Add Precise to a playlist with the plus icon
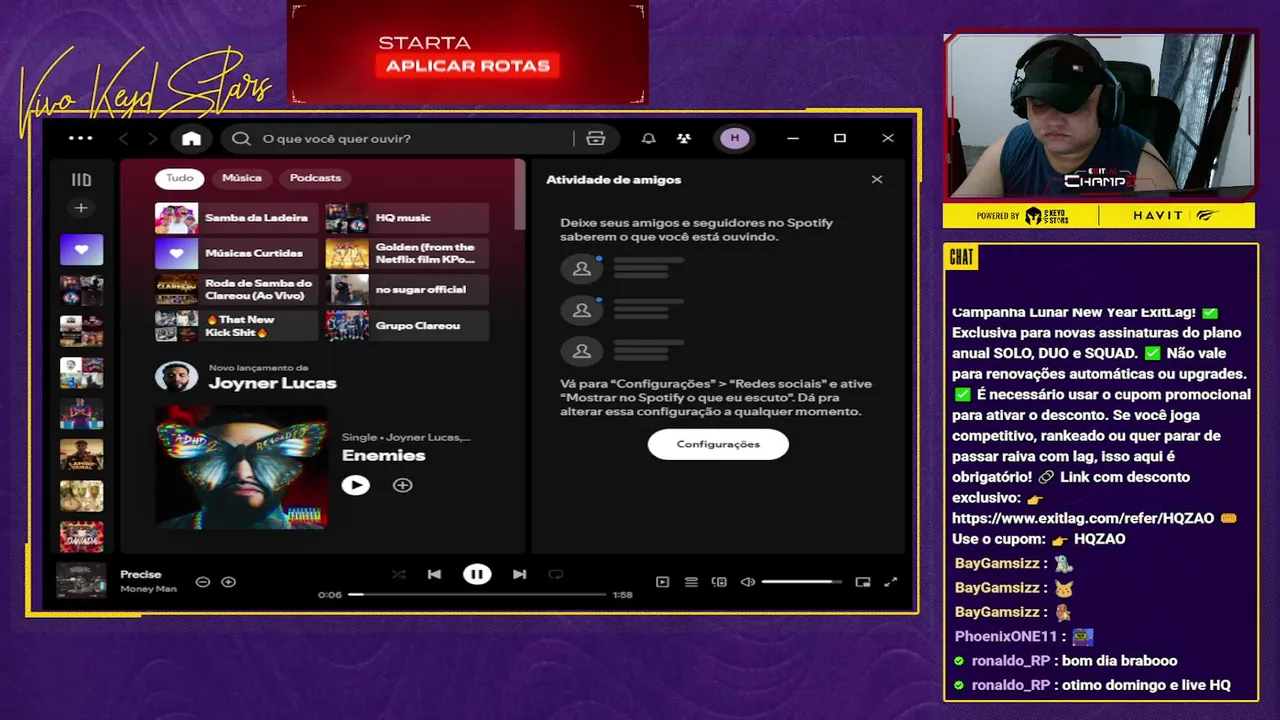The image size is (1280, 720). [228, 581]
